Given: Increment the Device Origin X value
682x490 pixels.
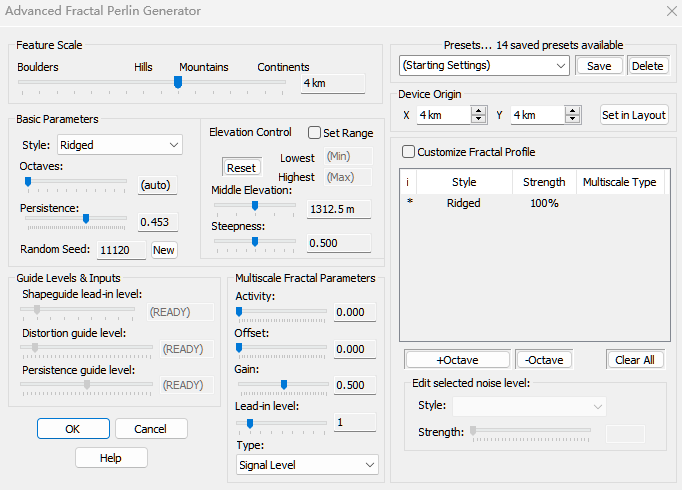Looking at the screenshot, I should (x=479, y=110).
